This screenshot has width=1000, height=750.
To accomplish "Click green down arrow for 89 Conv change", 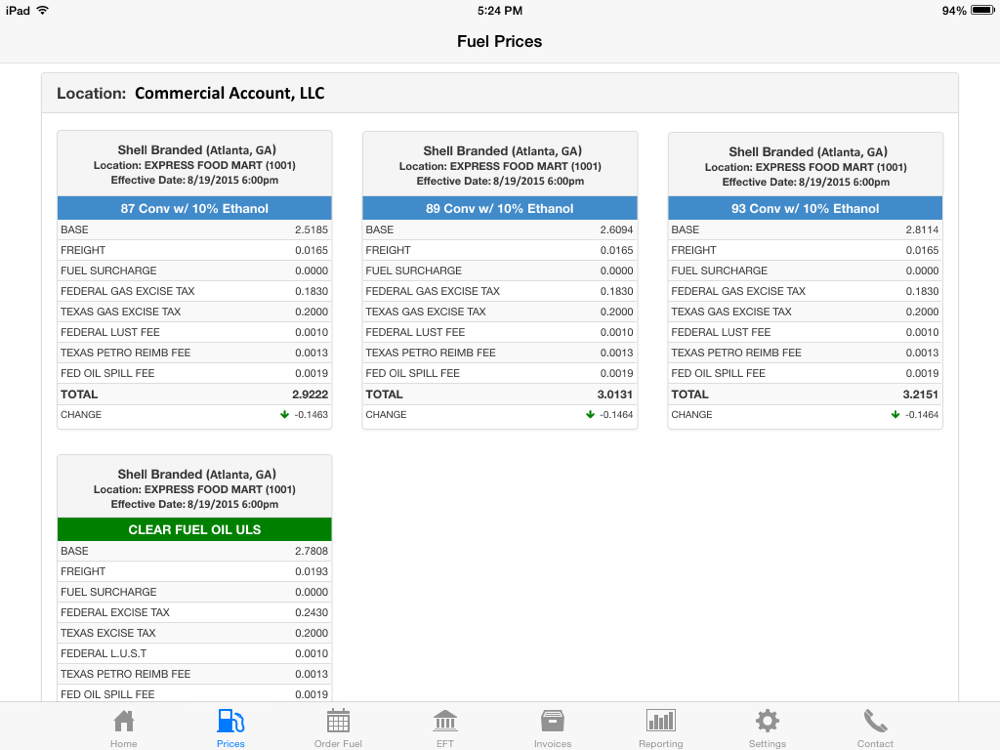I will click(590, 415).
